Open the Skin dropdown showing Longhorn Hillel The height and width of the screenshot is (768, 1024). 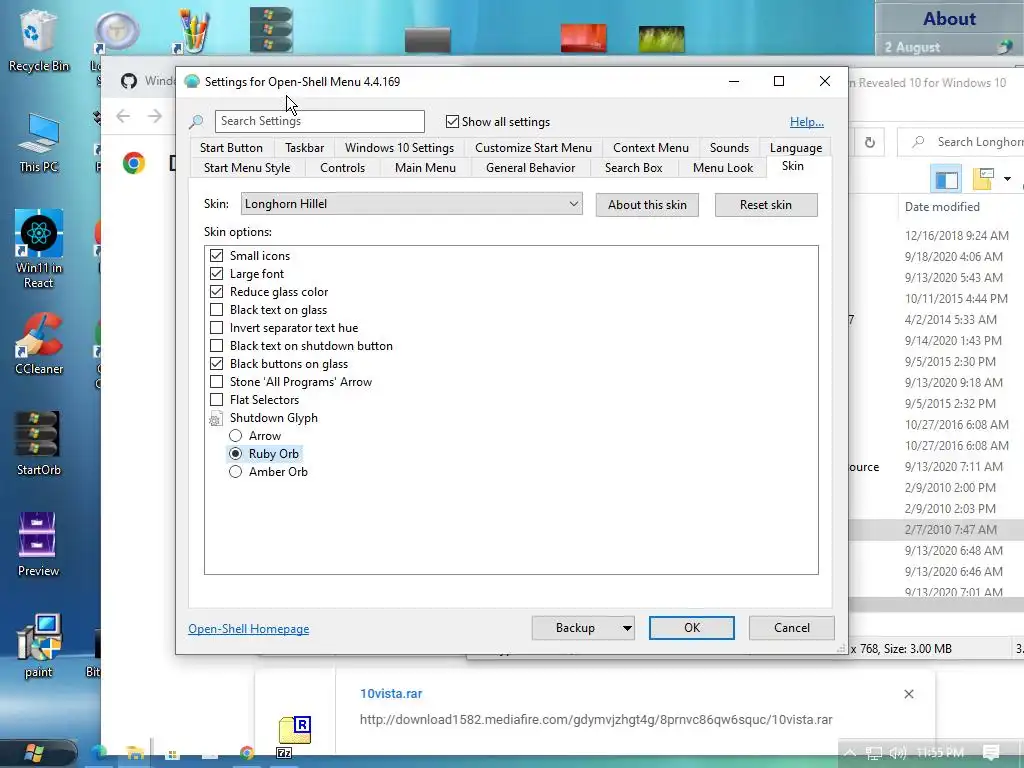(411, 204)
